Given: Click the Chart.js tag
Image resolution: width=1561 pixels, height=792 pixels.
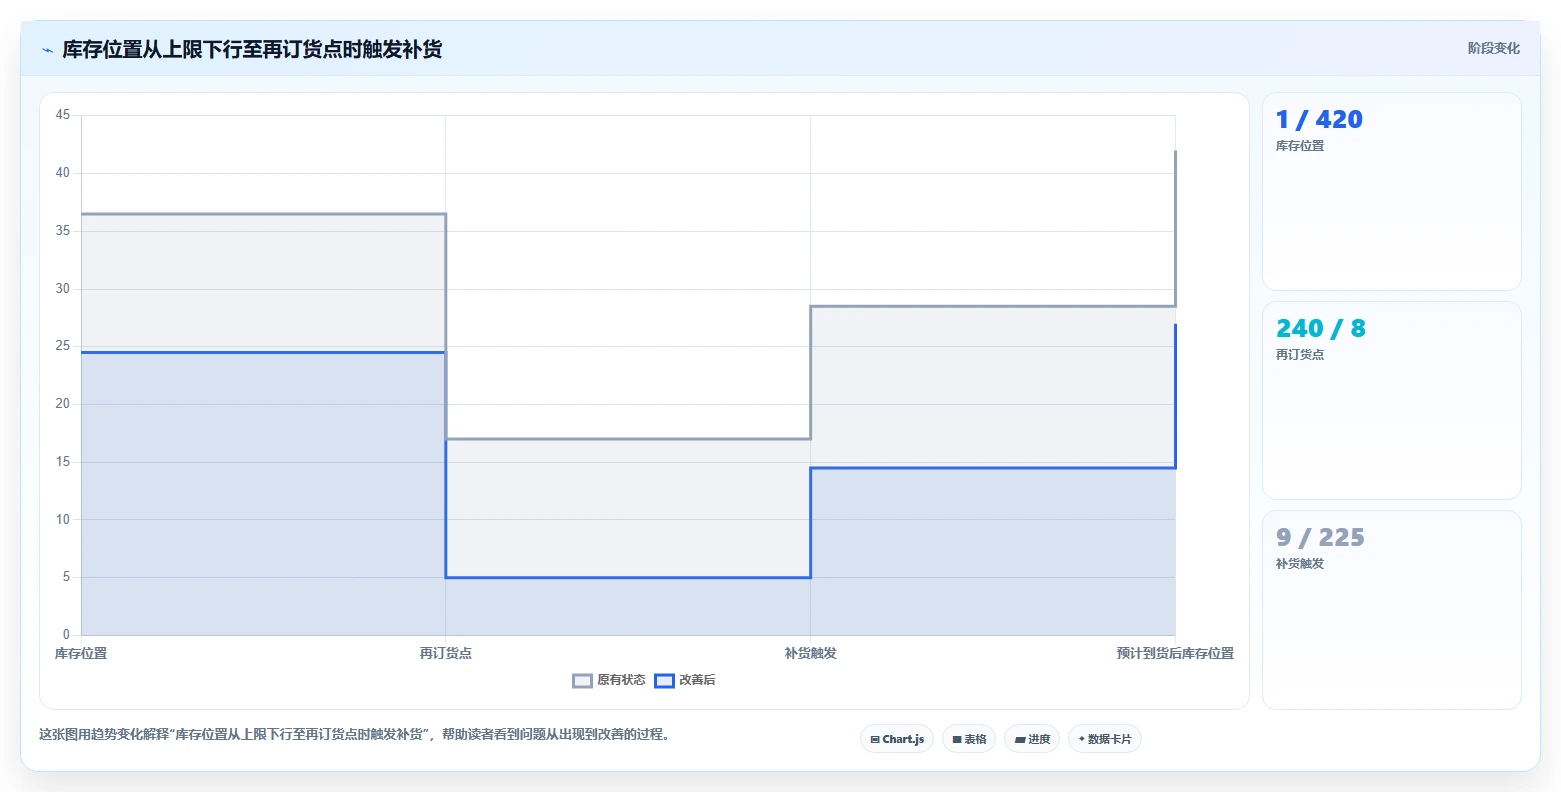Looking at the screenshot, I should 897,739.
